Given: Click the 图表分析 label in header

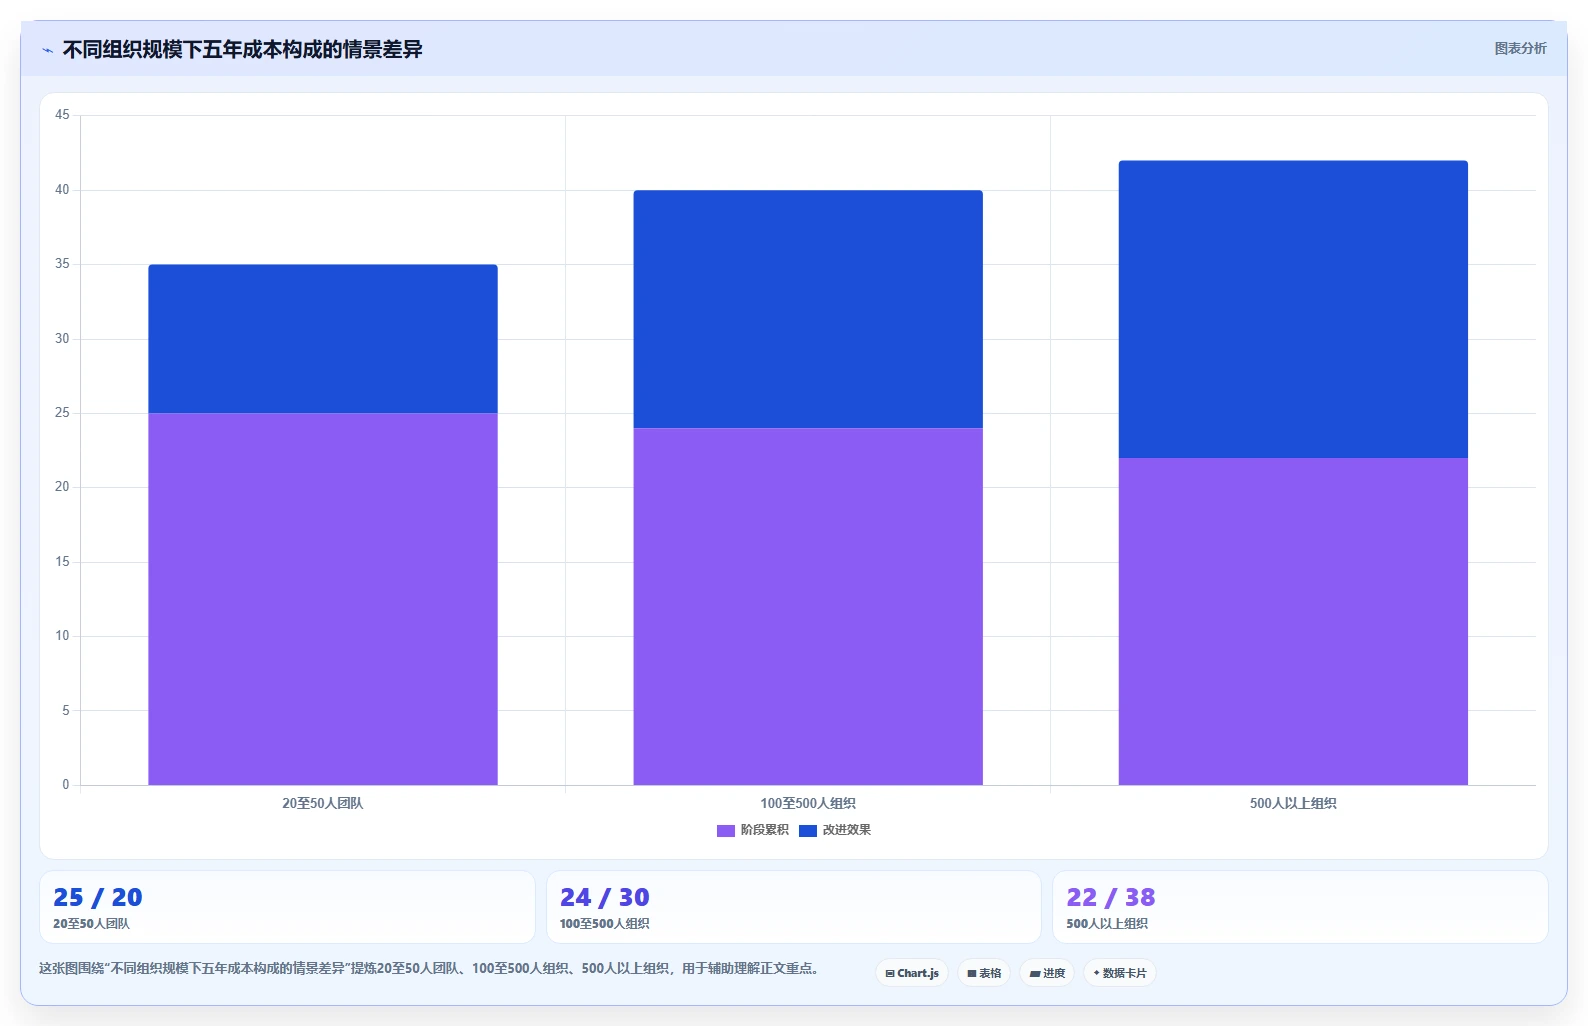Looking at the screenshot, I should (x=1520, y=48).
